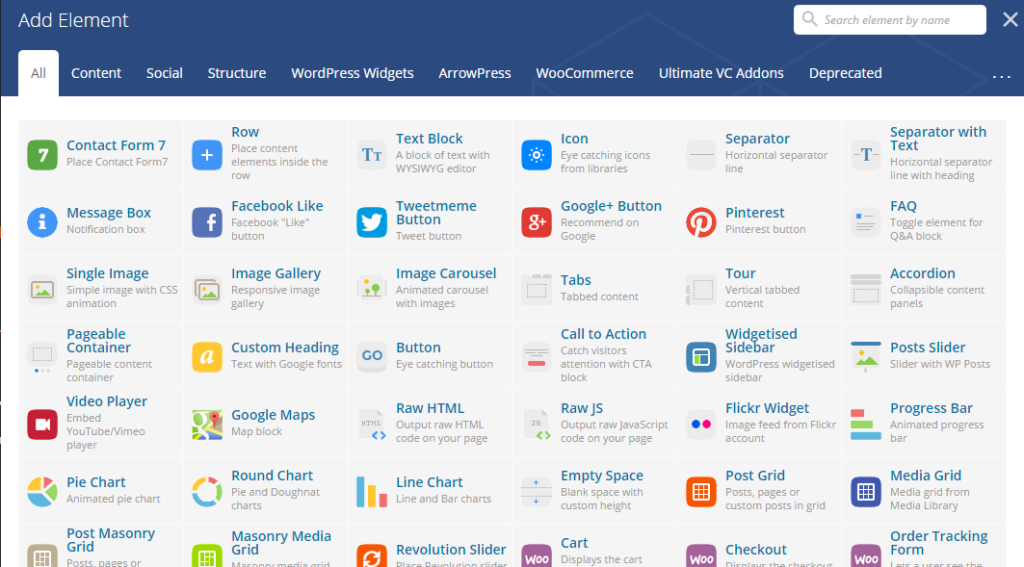Screen dimensions: 1024x567
Task: Select the Image Gallery icon
Action: (207, 289)
